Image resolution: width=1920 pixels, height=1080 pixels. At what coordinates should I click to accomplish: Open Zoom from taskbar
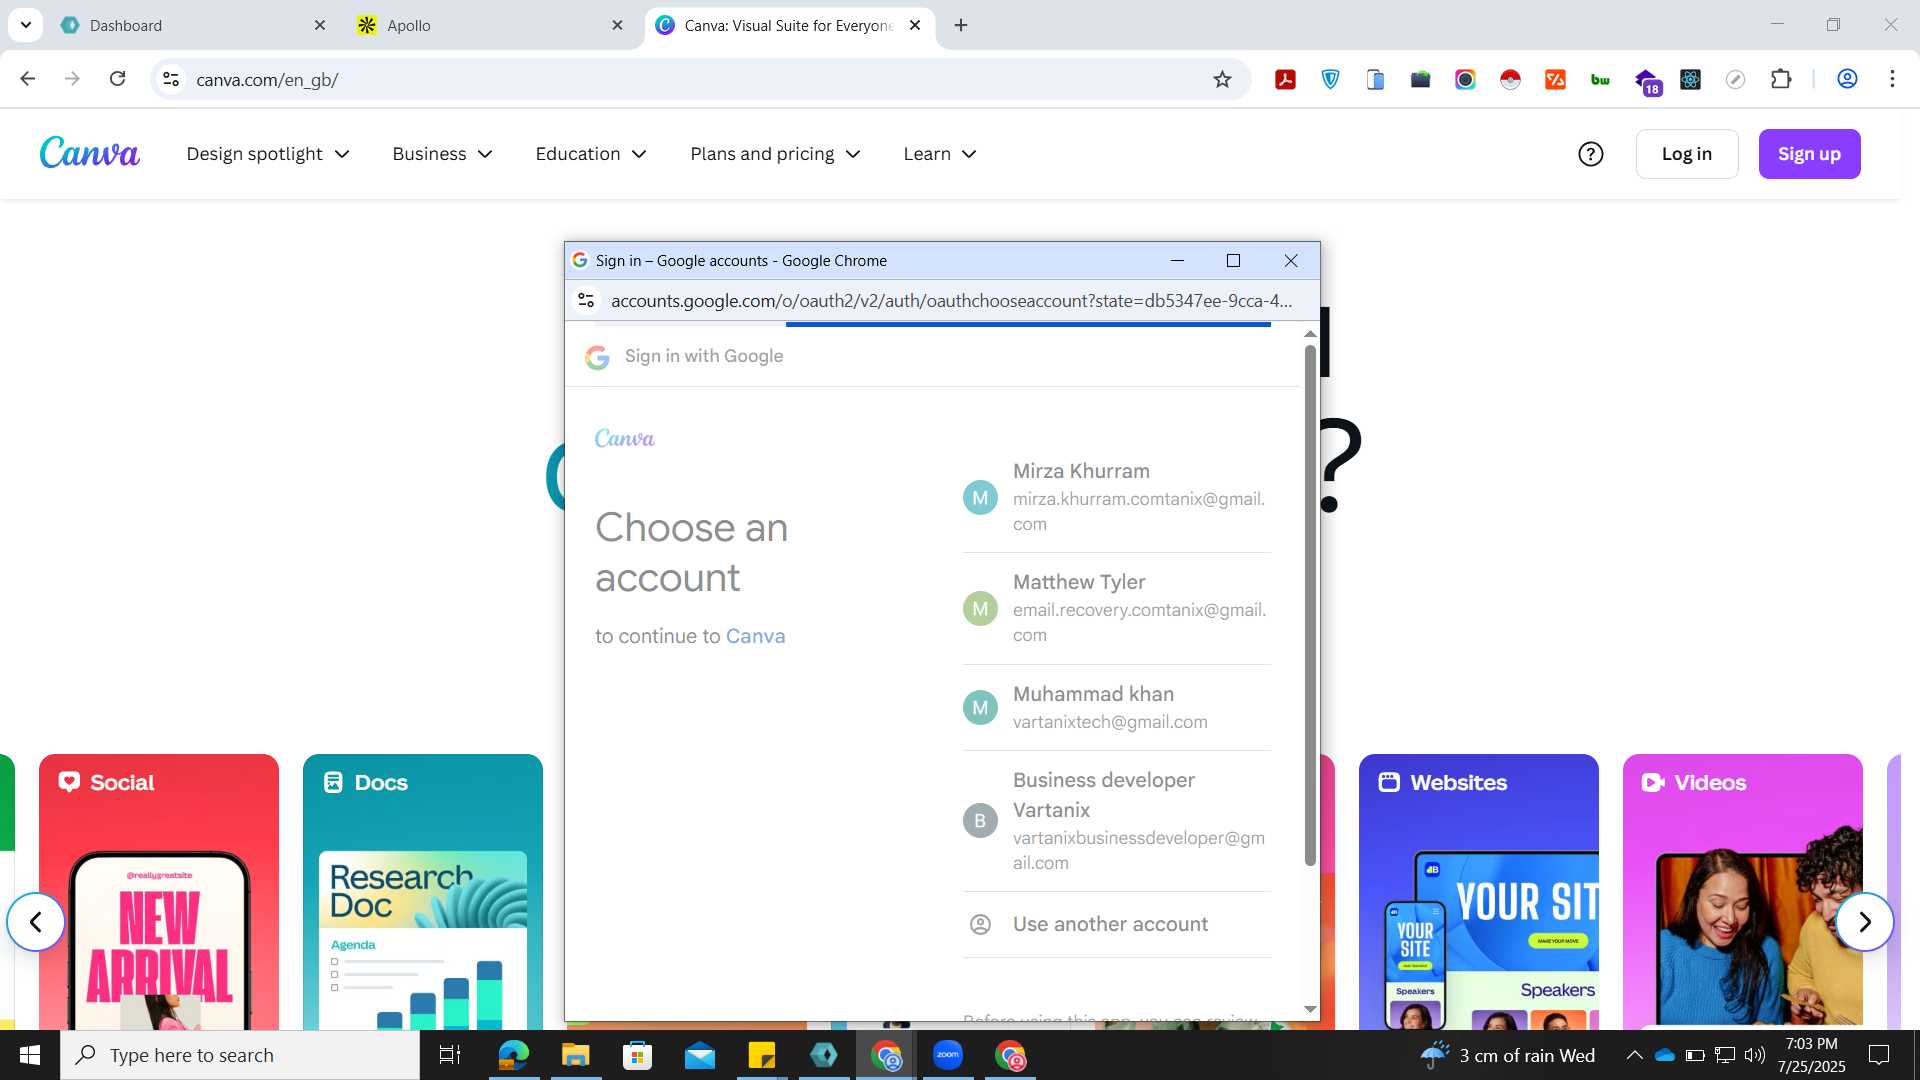click(x=947, y=1055)
